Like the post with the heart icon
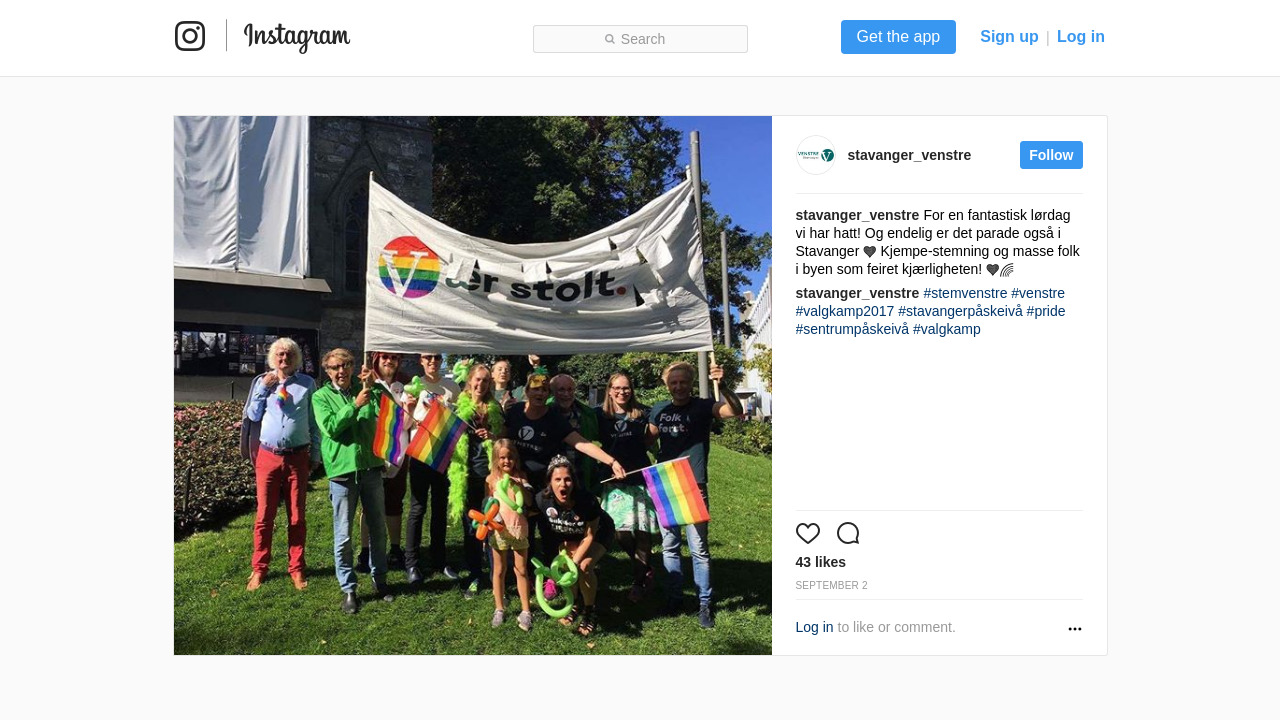Viewport: 1280px width, 720px height. (x=808, y=534)
